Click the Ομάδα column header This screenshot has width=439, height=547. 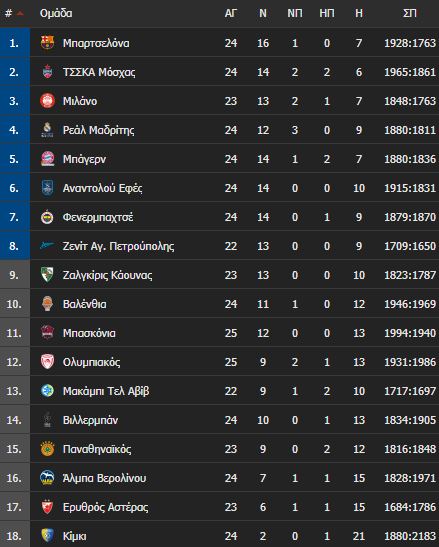coord(56,13)
